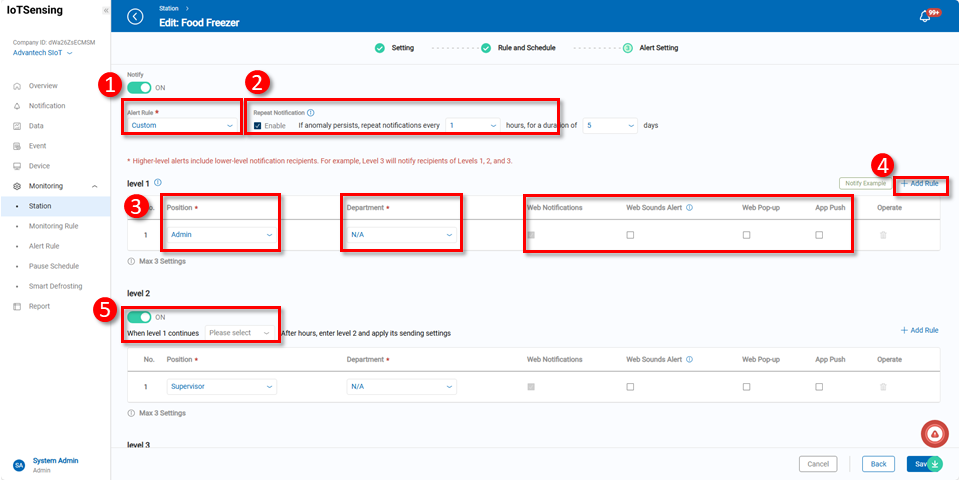960x480 pixels.
Task: Open the Alert Rule Custom dropdown
Action: [x=182, y=126]
